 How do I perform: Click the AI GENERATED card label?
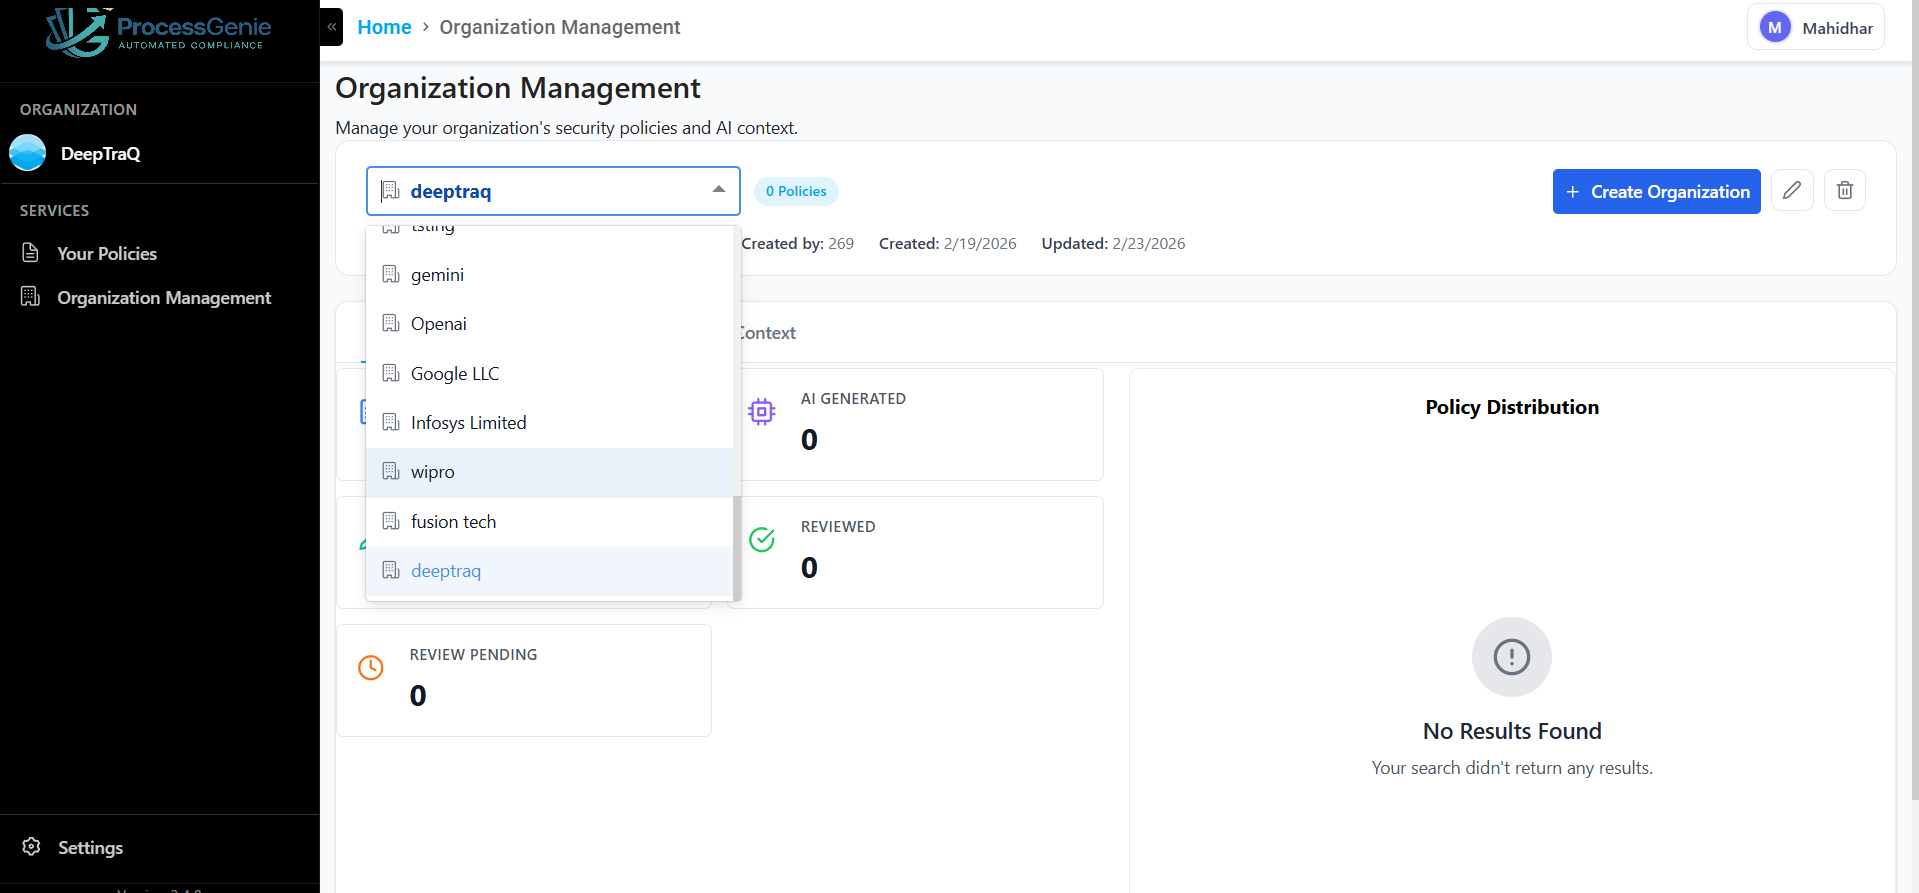pyautogui.click(x=853, y=398)
